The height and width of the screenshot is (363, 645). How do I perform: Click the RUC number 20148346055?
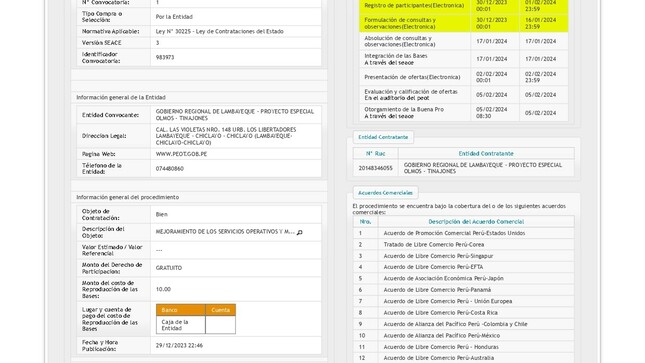pyautogui.click(x=376, y=168)
